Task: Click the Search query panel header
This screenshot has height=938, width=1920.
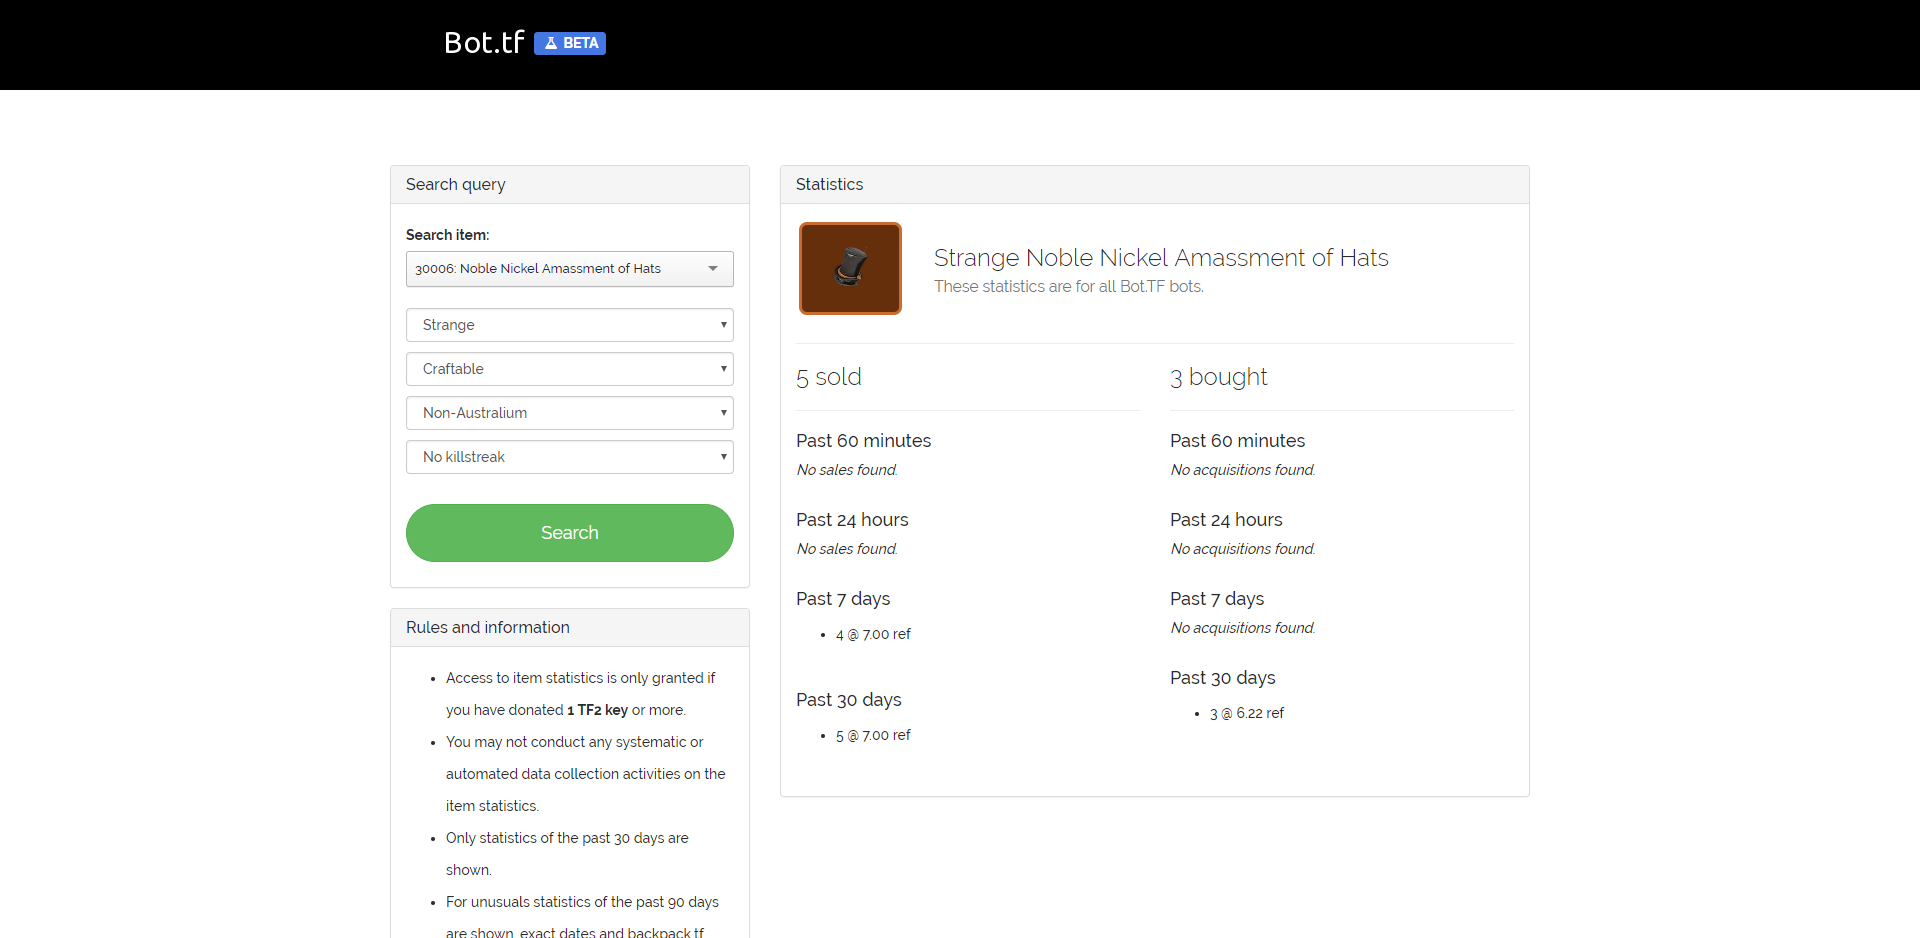Action: [570, 185]
